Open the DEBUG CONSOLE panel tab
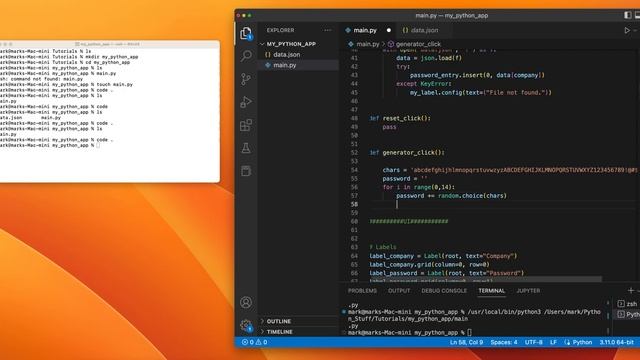 tap(444, 291)
